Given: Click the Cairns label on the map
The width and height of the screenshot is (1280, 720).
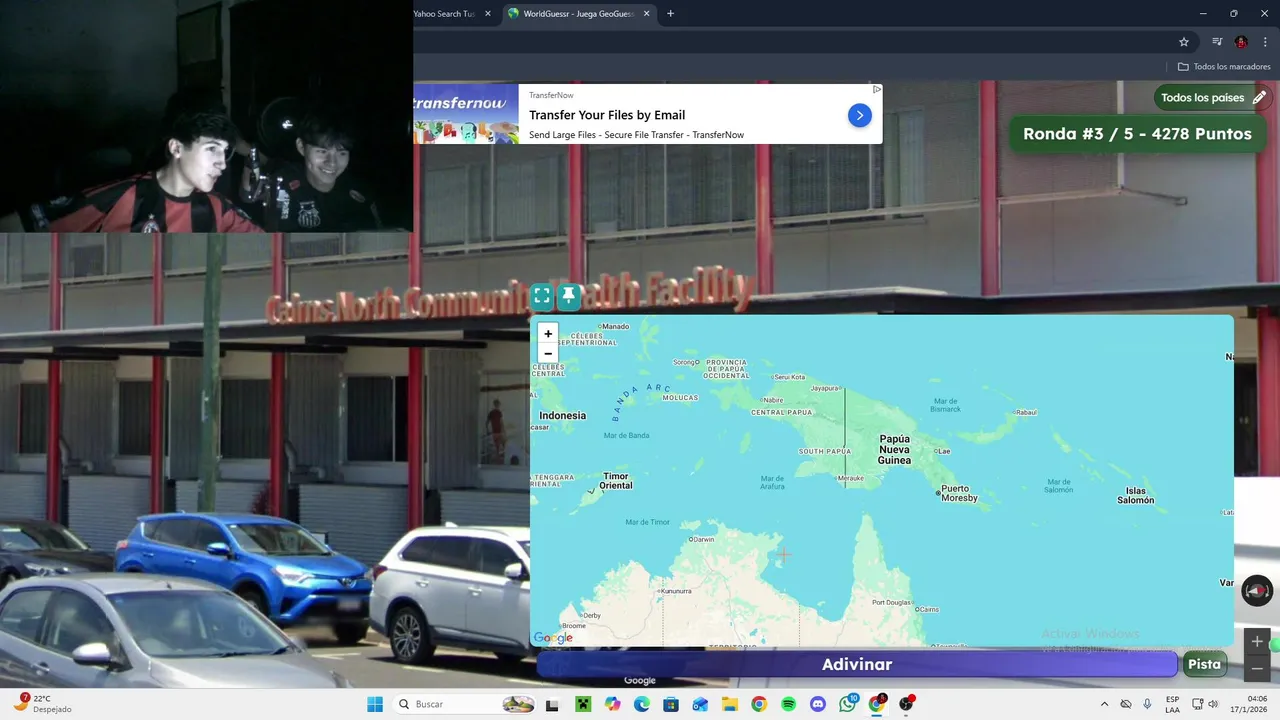Looking at the screenshot, I should [928, 609].
